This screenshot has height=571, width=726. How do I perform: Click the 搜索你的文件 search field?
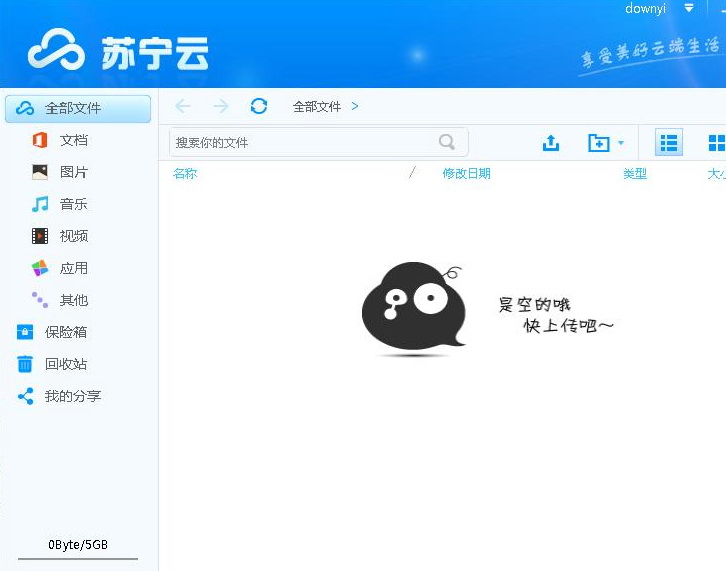coord(300,143)
